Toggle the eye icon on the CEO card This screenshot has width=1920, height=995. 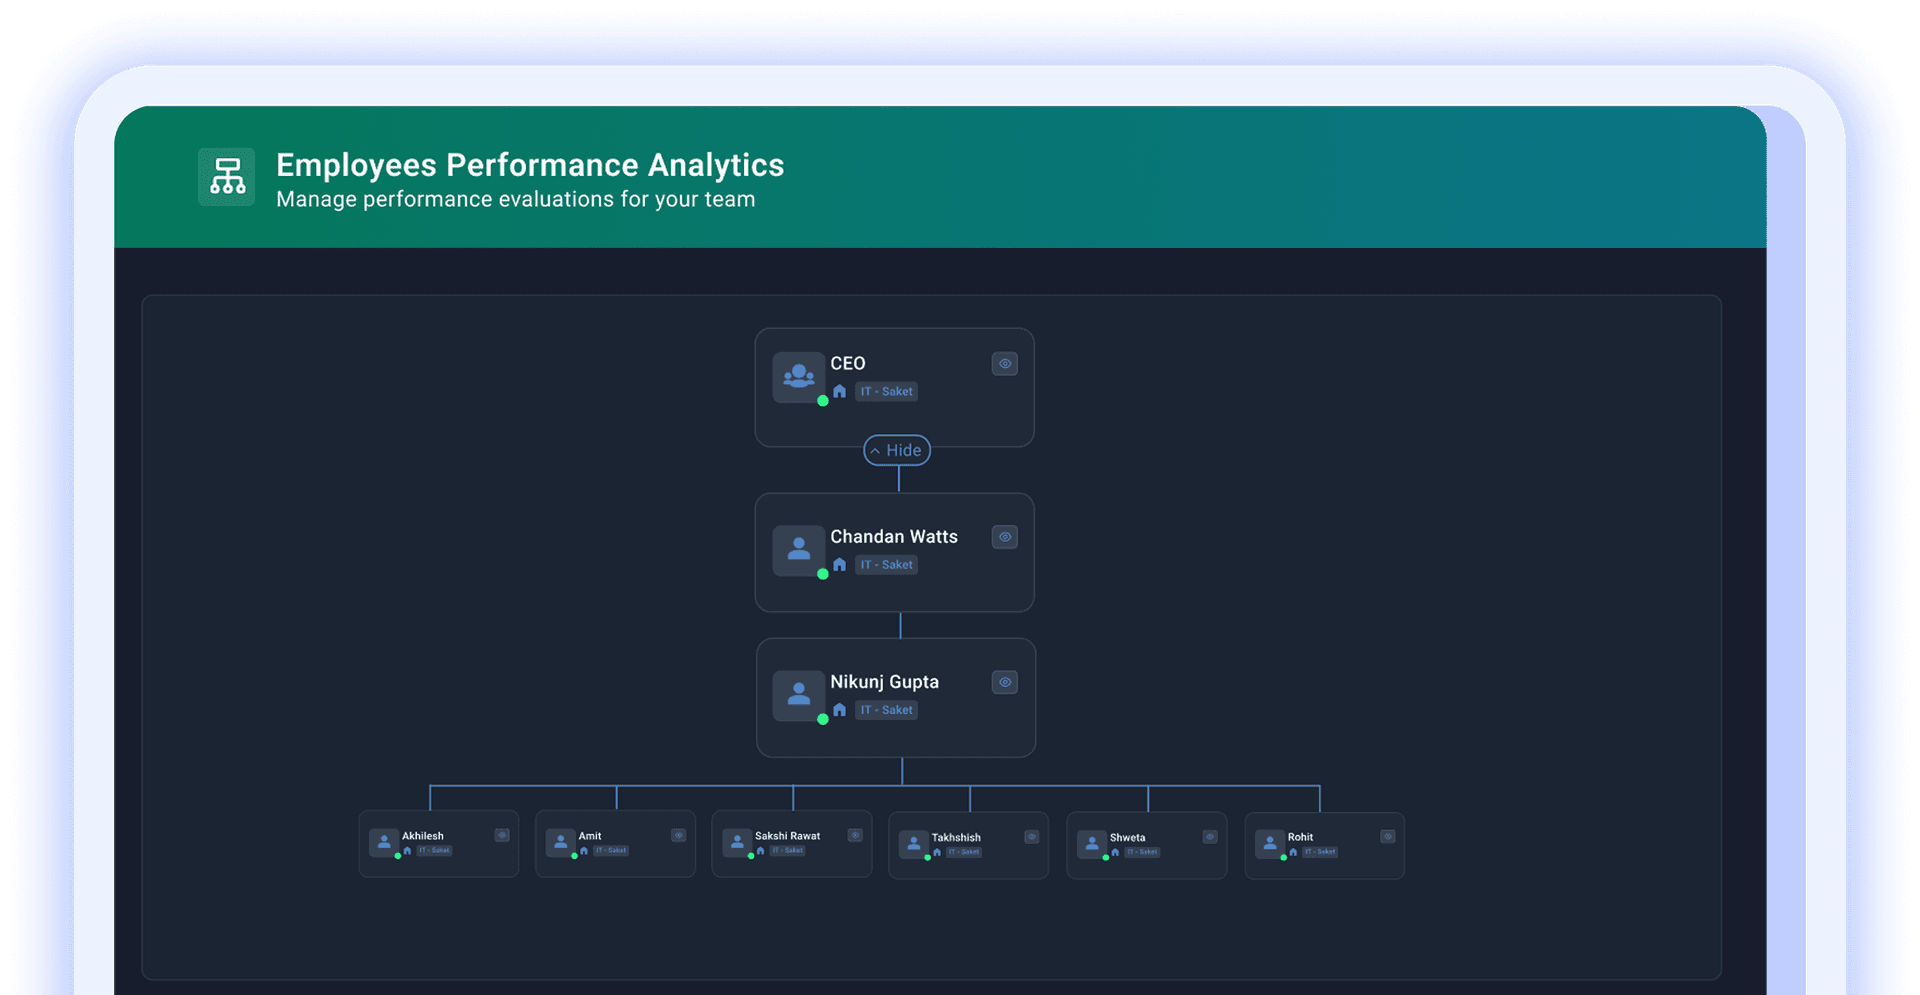pos(1004,363)
